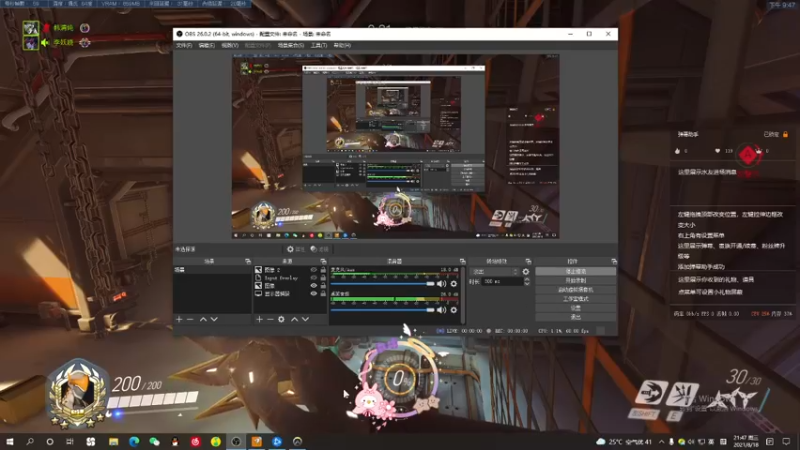Open the 视图(V) menu
The image size is (800, 450).
(230, 45)
